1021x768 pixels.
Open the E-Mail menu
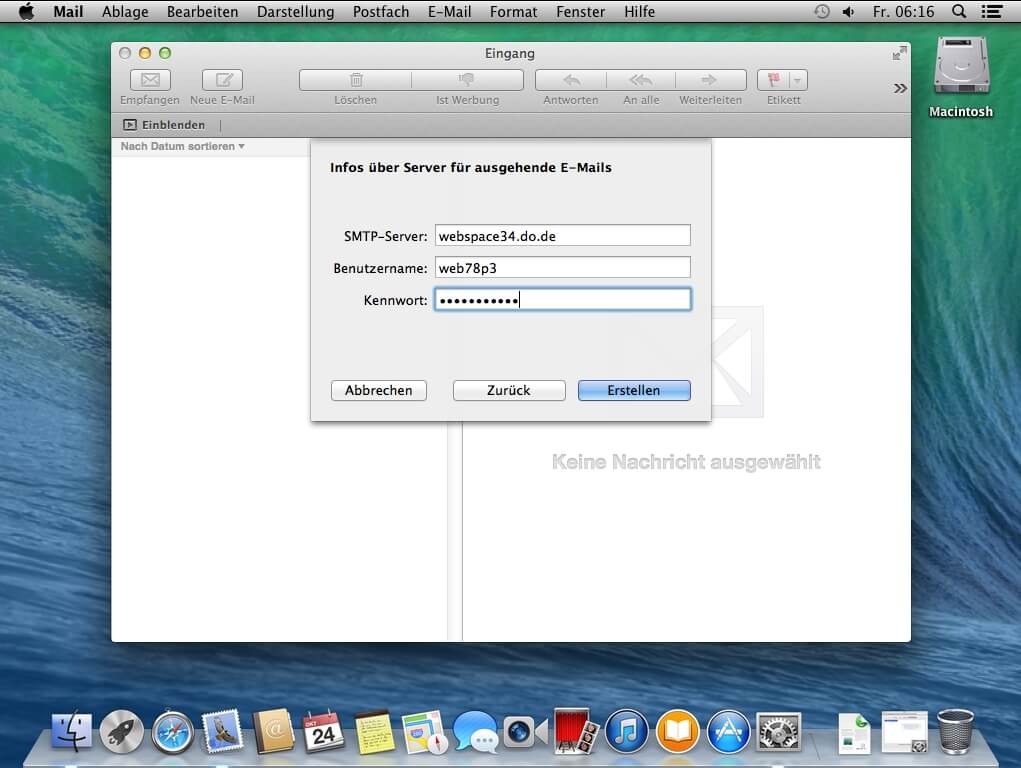click(x=449, y=12)
